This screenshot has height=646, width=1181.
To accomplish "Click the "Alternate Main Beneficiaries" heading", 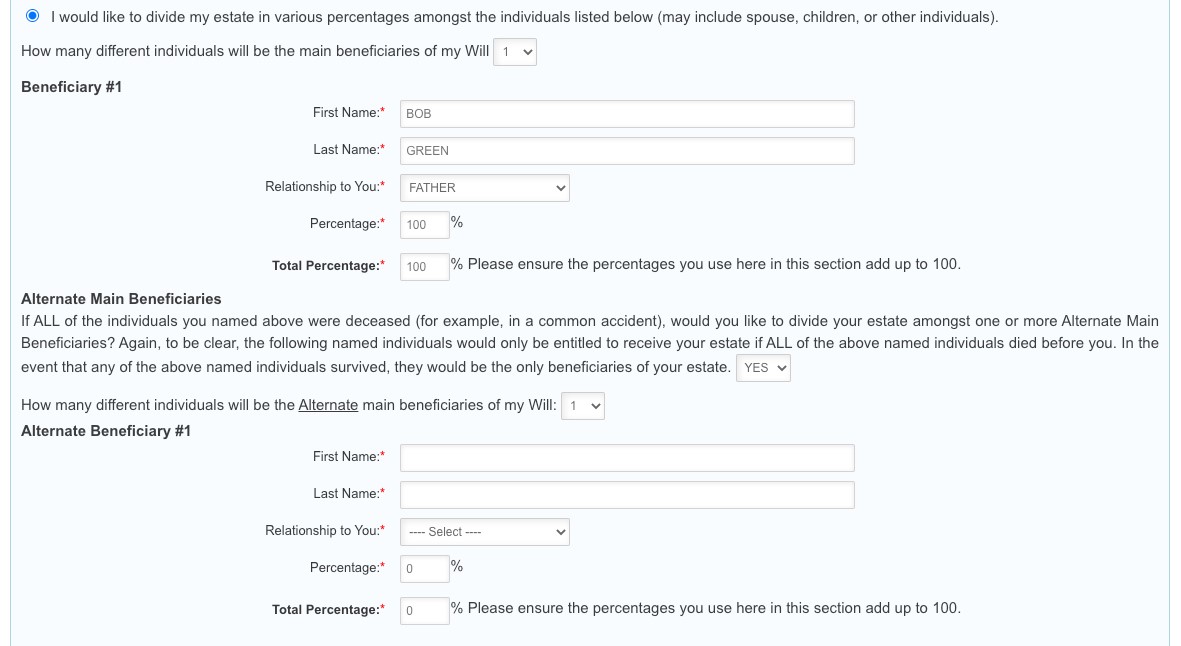I will 121,298.
